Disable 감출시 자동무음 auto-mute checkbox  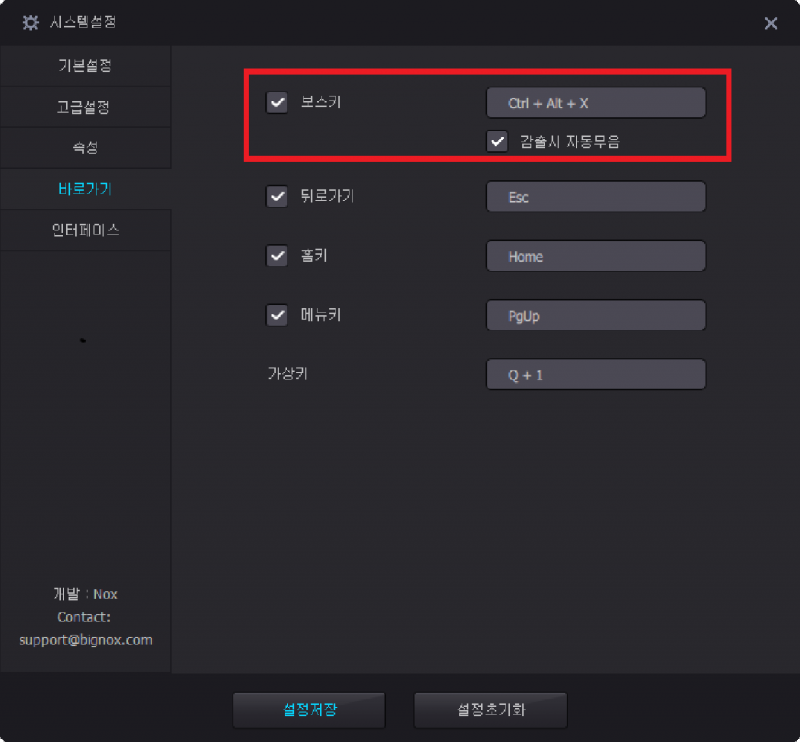pos(497,141)
